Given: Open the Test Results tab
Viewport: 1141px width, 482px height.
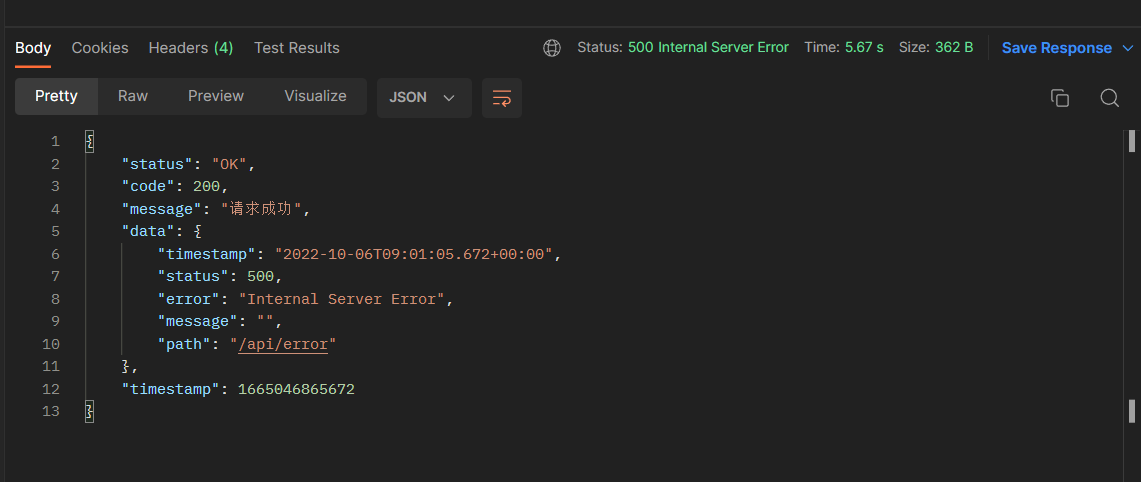Looking at the screenshot, I should [297, 48].
